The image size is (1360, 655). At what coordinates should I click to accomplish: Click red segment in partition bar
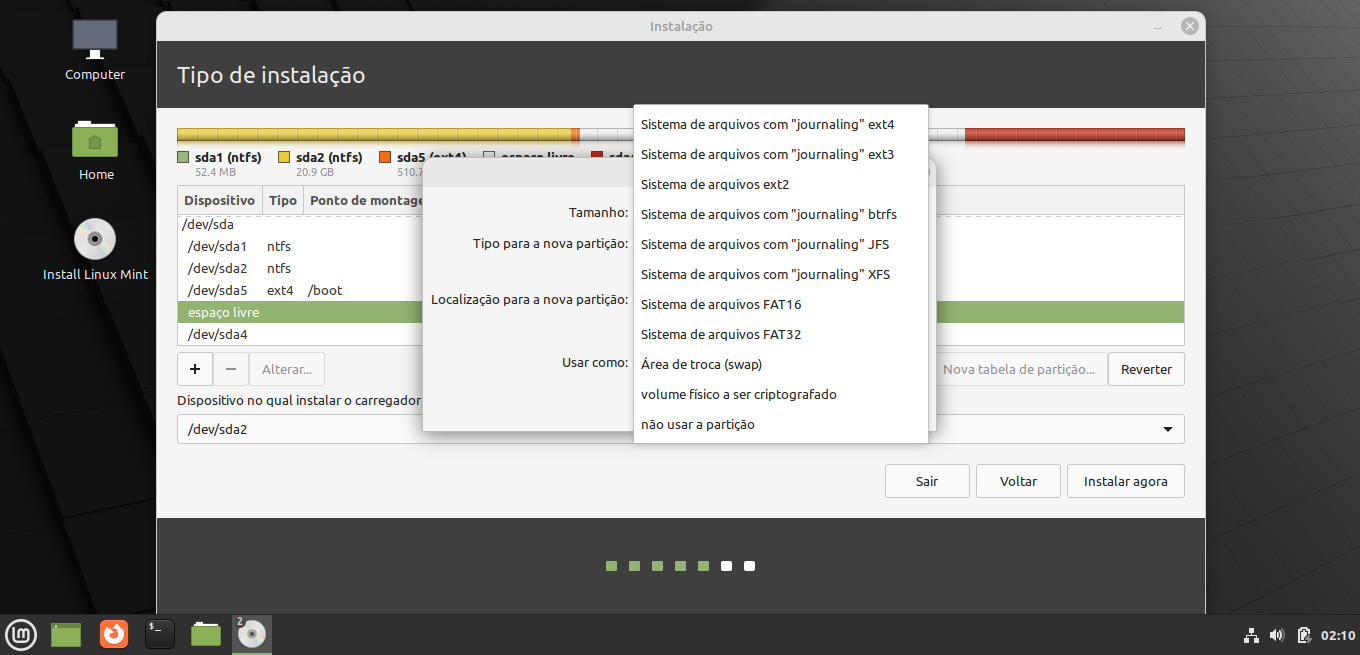click(1074, 135)
